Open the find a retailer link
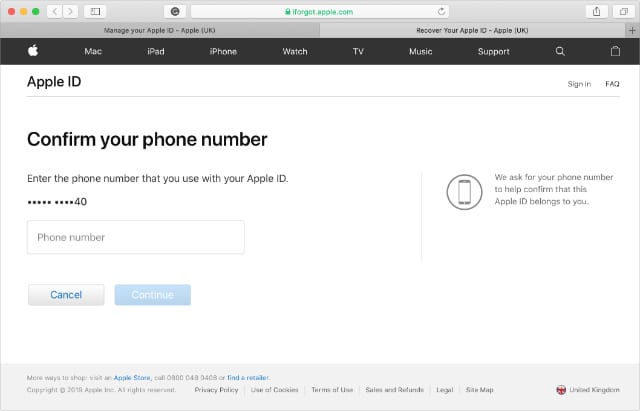Image resolution: width=640 pixels, height=411 pixels. [248, 378]
